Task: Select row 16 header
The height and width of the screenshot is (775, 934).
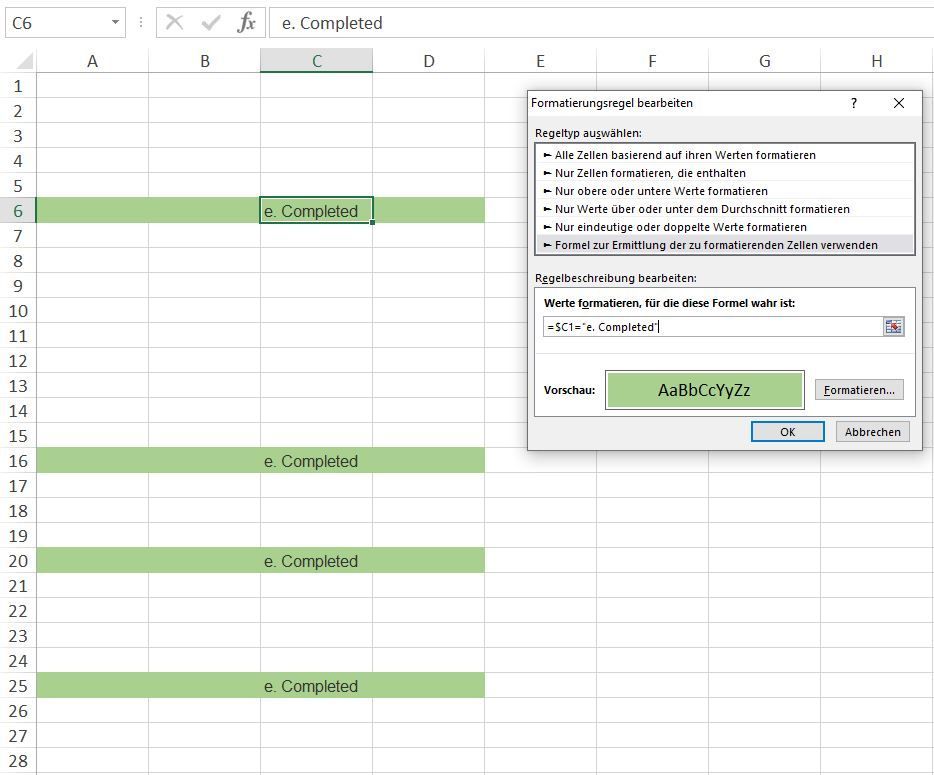Action: (x=18, y=461)
